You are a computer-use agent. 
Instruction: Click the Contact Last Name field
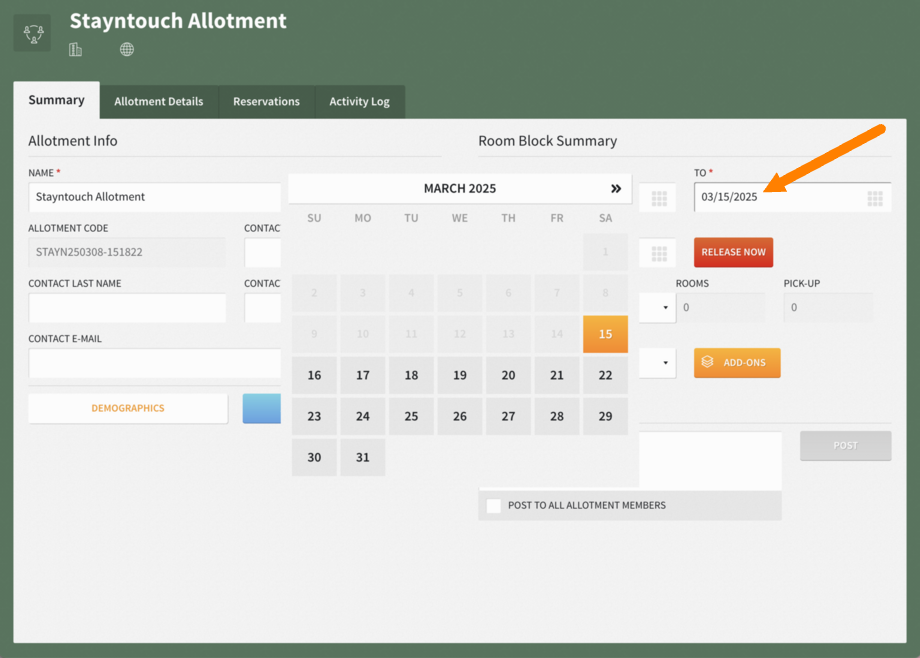click(x=127, y=308)
